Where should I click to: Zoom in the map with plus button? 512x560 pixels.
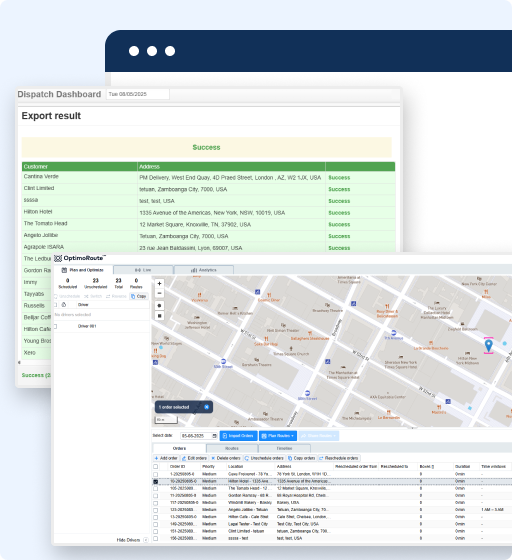[160, 284]
